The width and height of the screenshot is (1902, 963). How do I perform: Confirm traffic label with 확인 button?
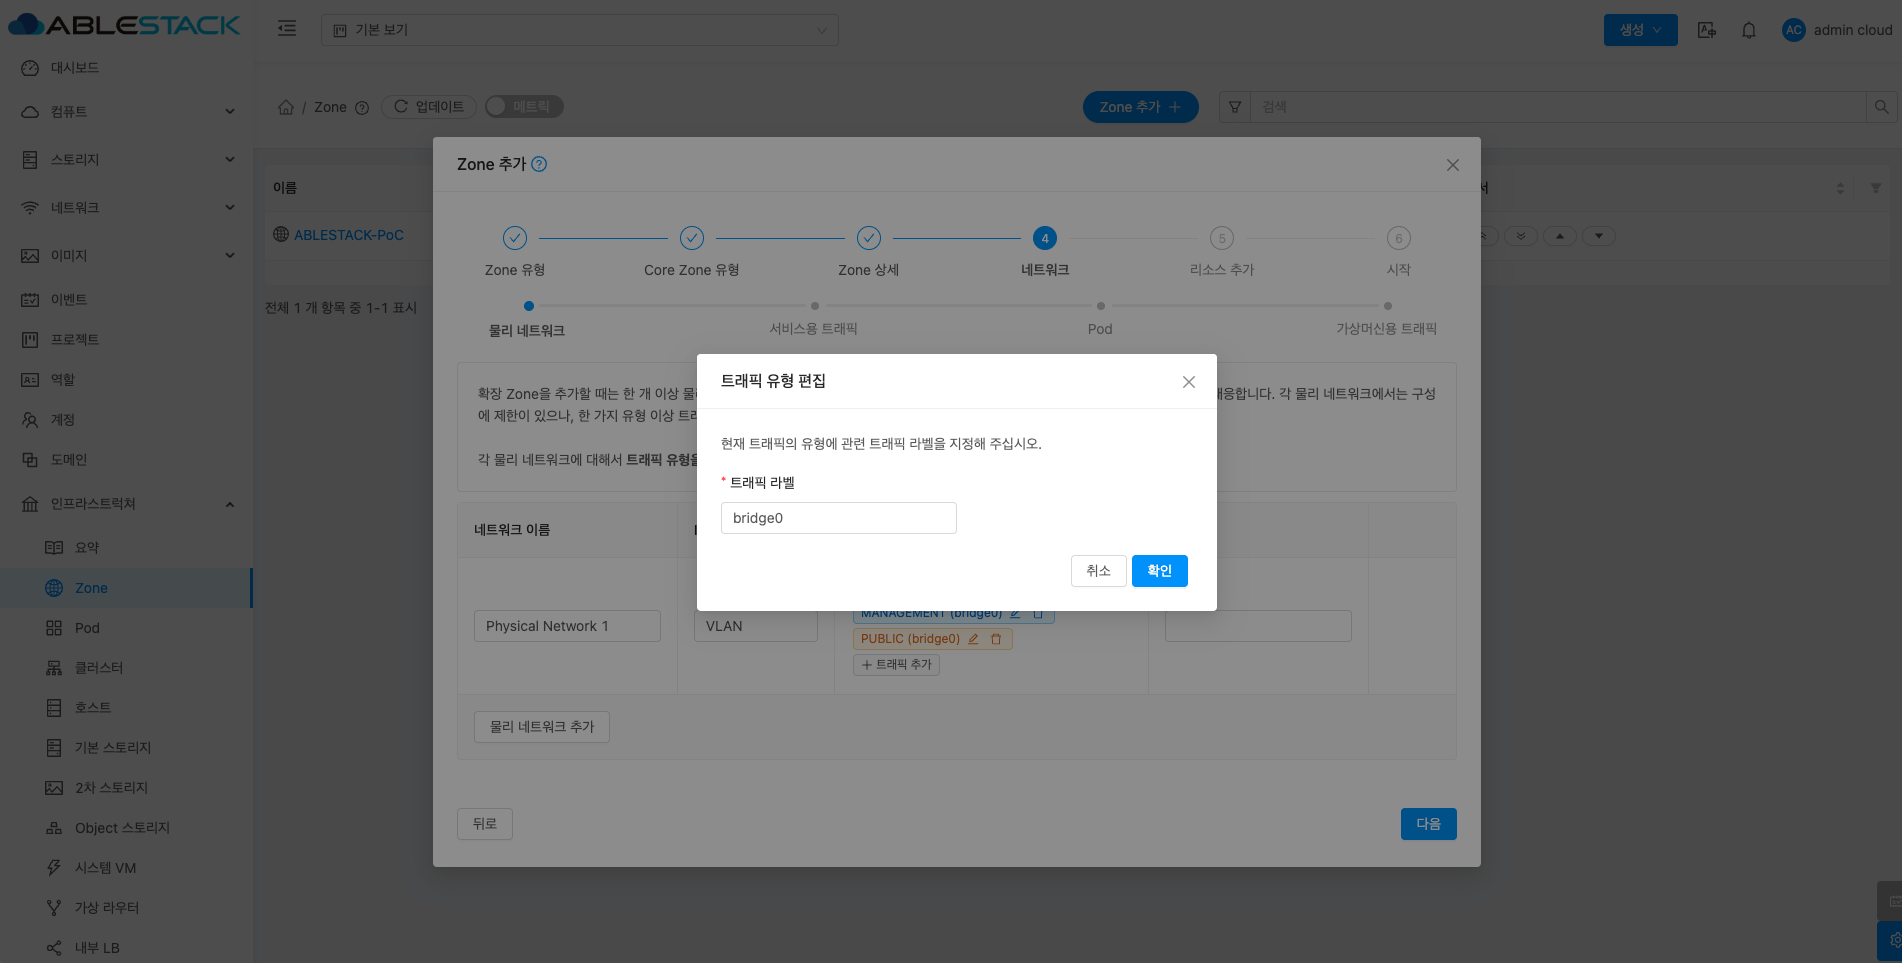(x=1160, y=571)
